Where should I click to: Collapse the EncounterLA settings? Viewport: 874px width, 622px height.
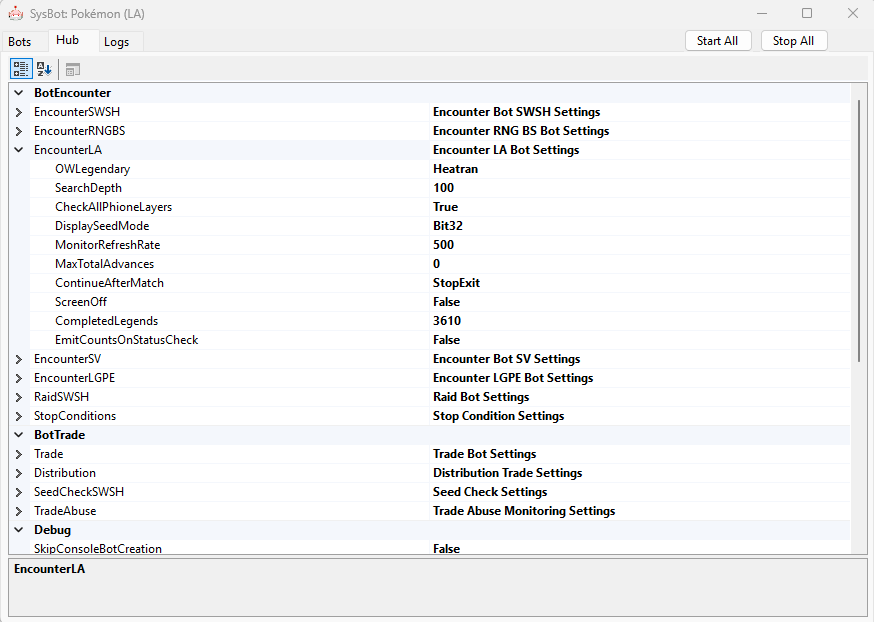click(19, 150)
